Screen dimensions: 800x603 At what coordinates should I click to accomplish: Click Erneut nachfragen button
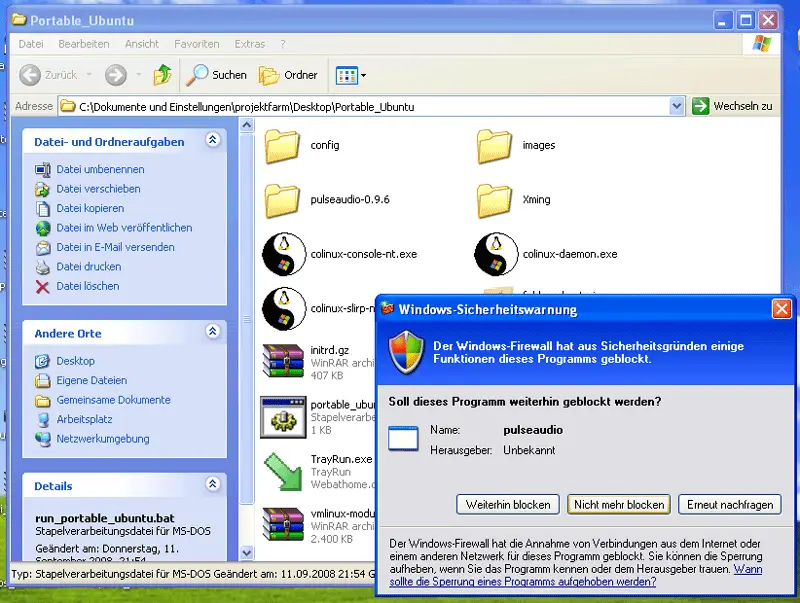pyautogui.click(x=730, y=505)
